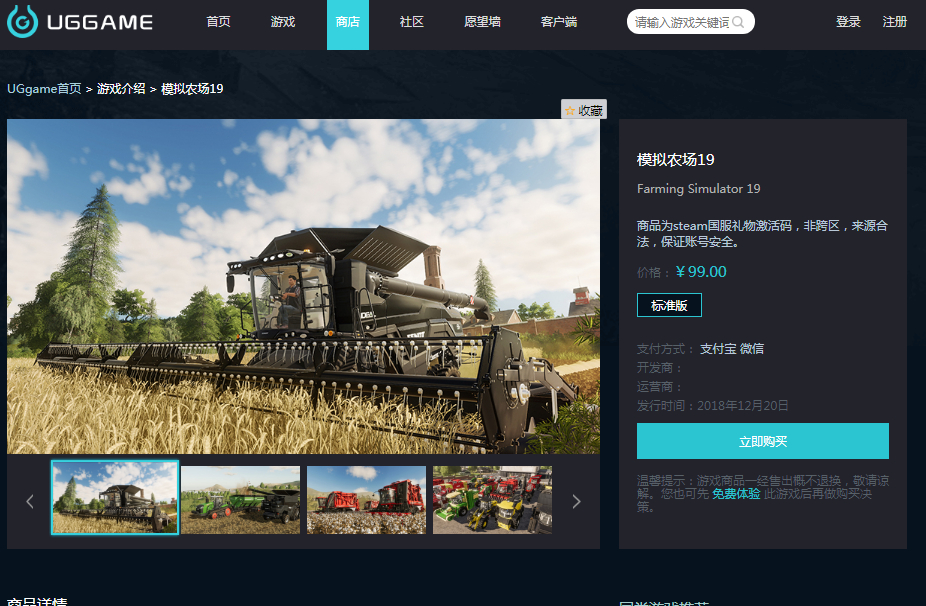The image size is (926, 606).
Task: Click the 立即购买 button
Action: [x=762, y=441]
